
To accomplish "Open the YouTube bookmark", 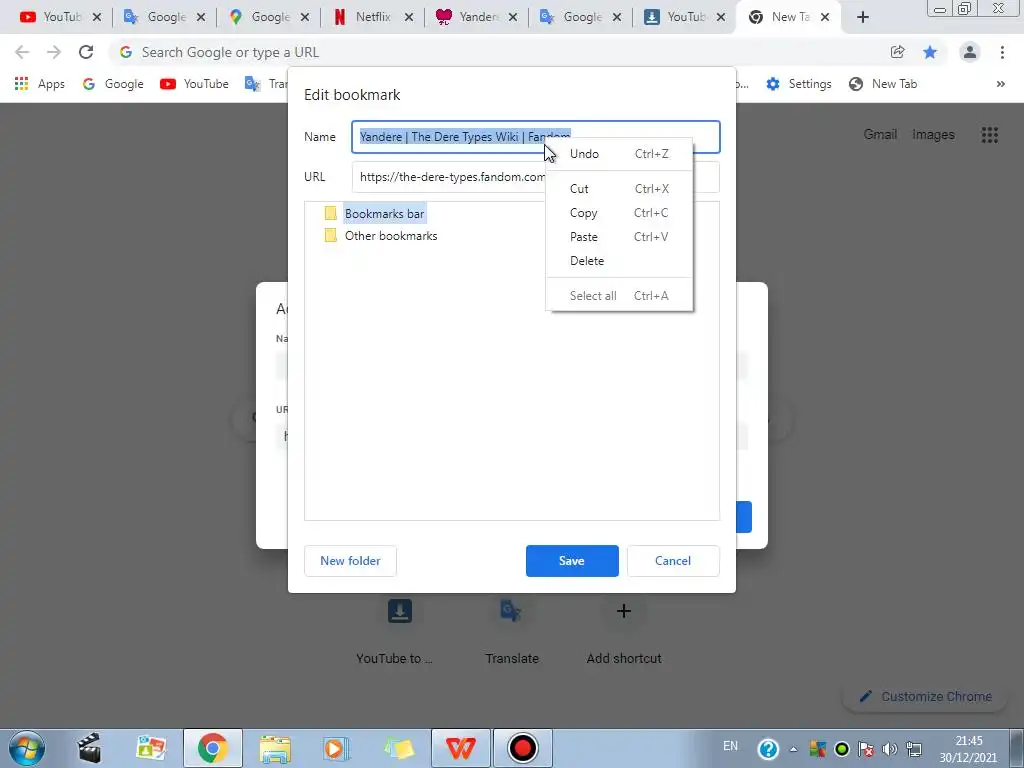I will (195, 84).
